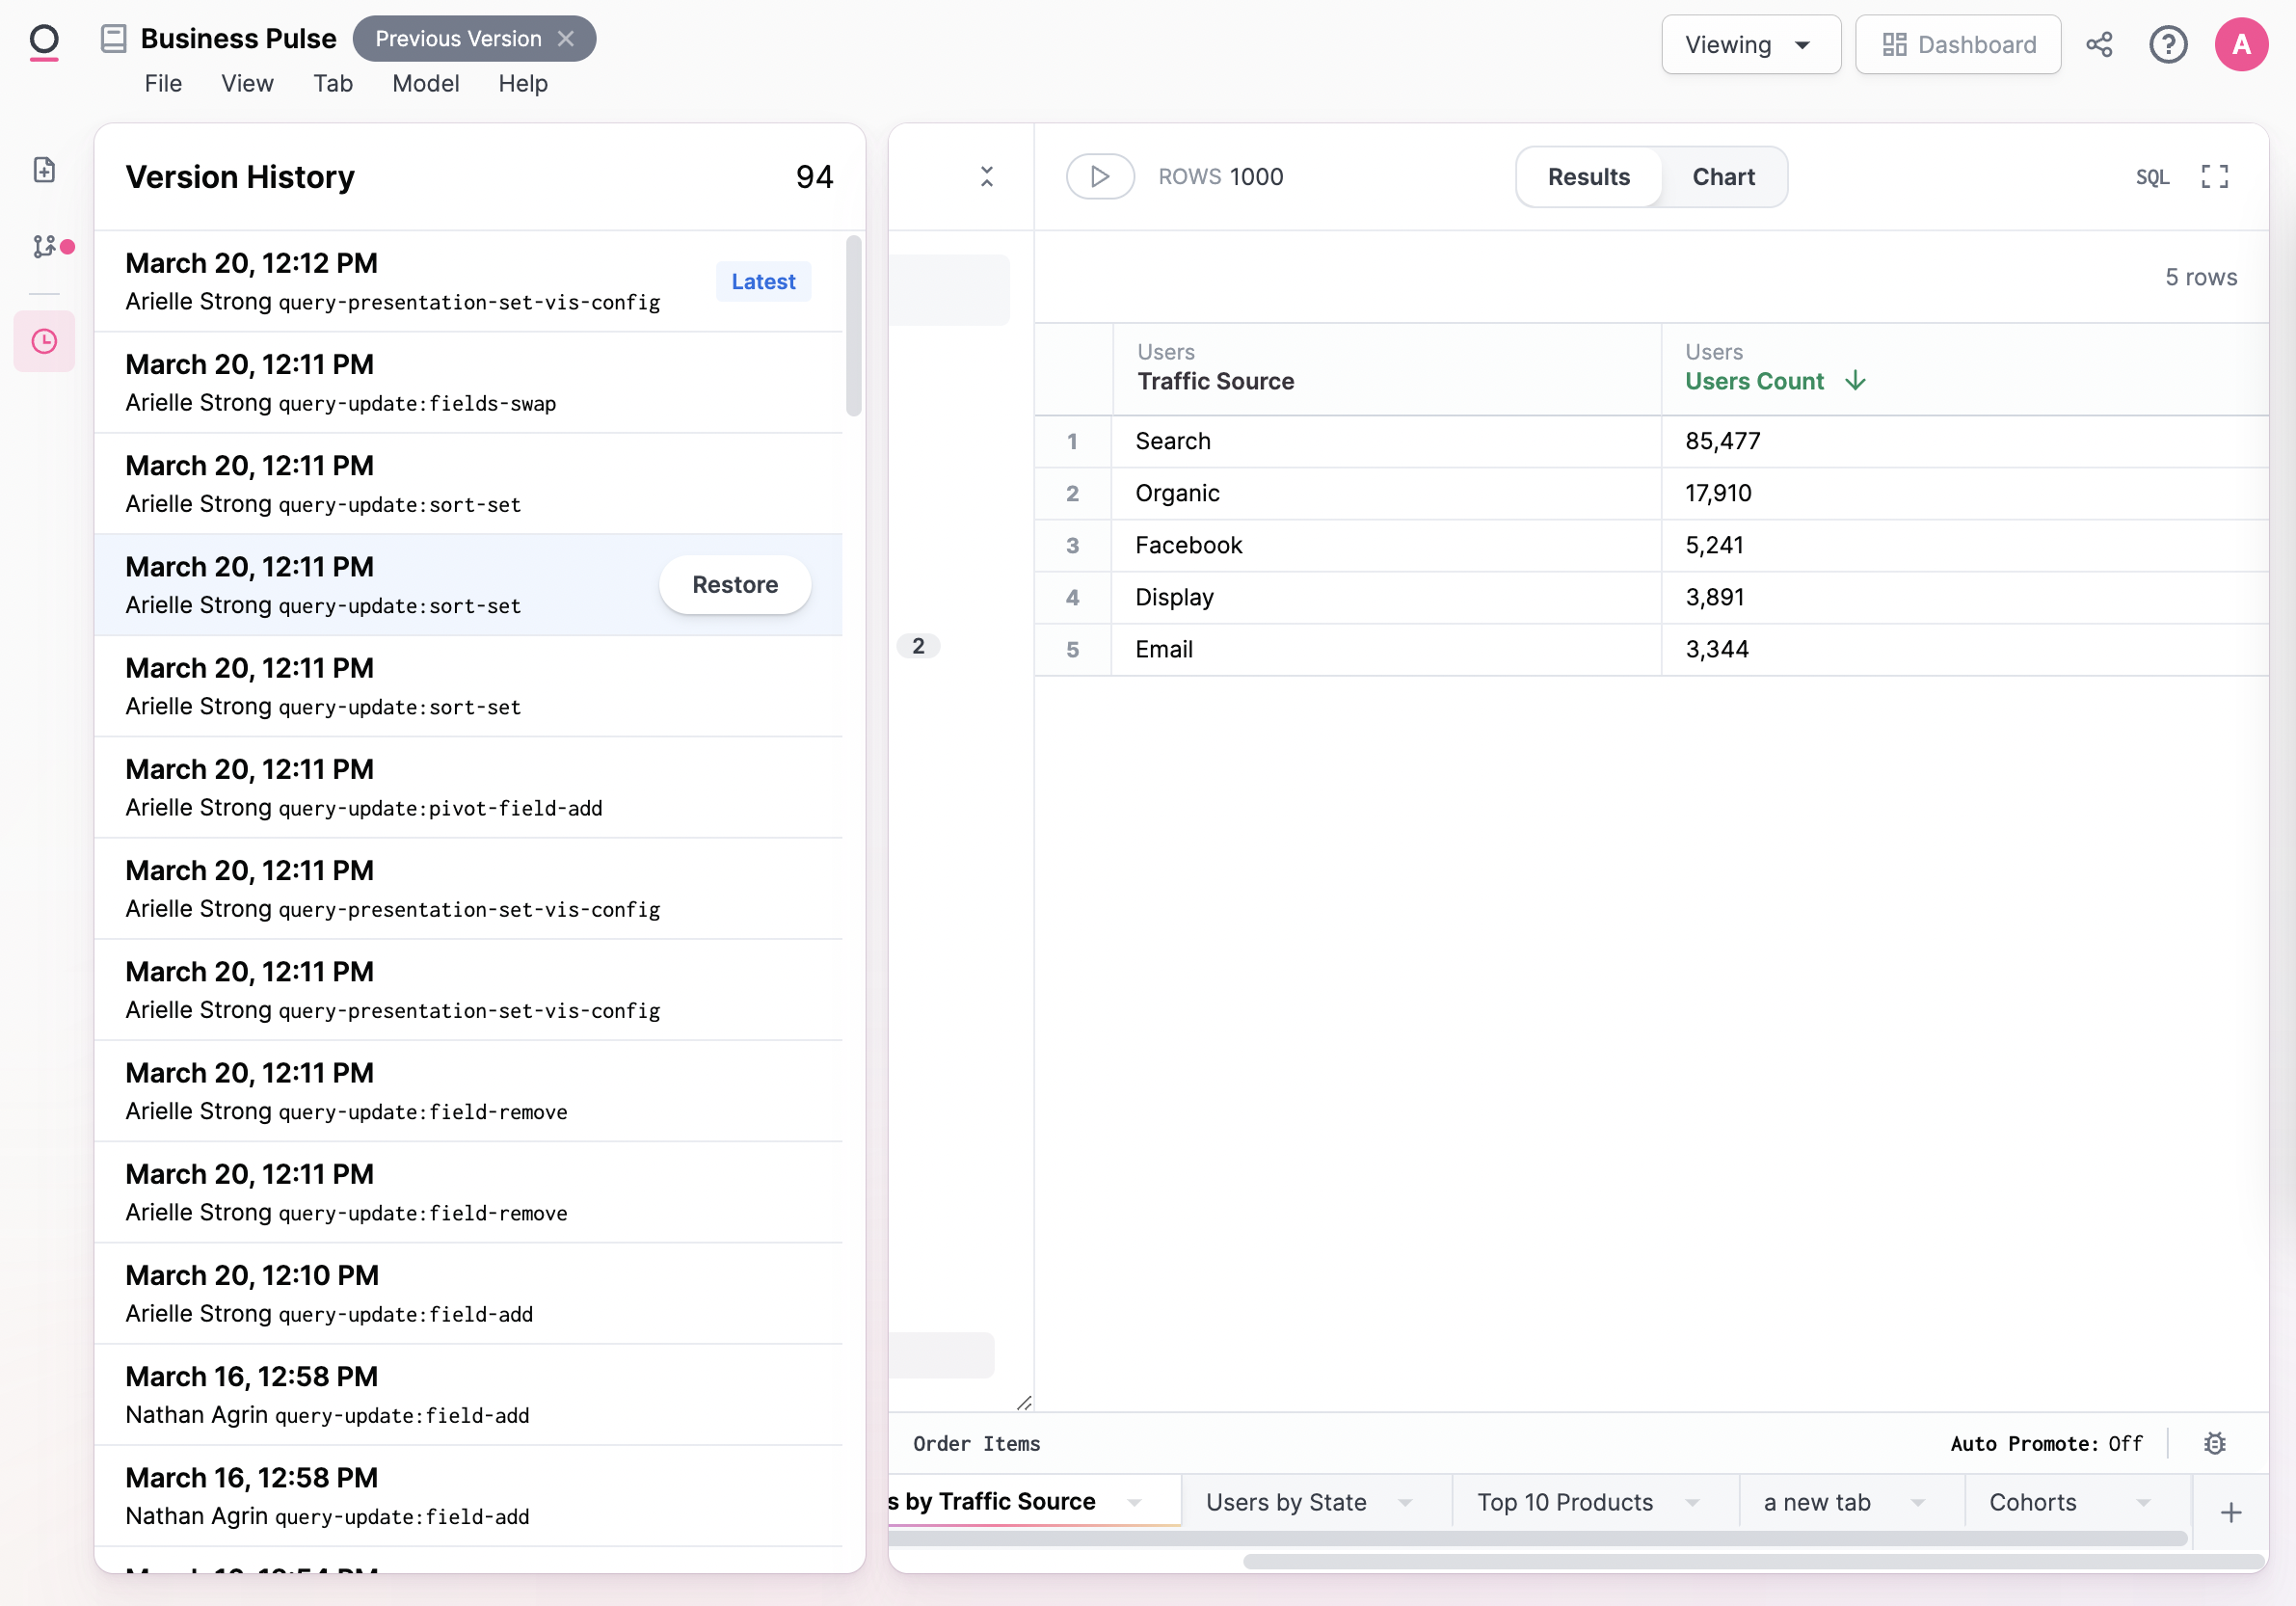Open the Viewing mode dropdown
This screenshot has height=1606, width=2296.
1749,44
